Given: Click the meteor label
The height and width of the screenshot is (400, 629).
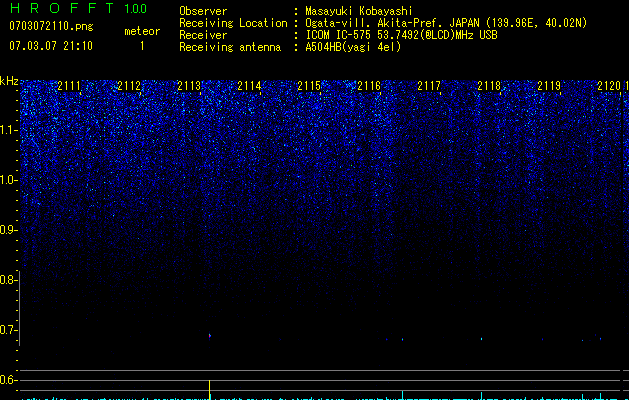Looking at the screenshot, I should (142, 31).
